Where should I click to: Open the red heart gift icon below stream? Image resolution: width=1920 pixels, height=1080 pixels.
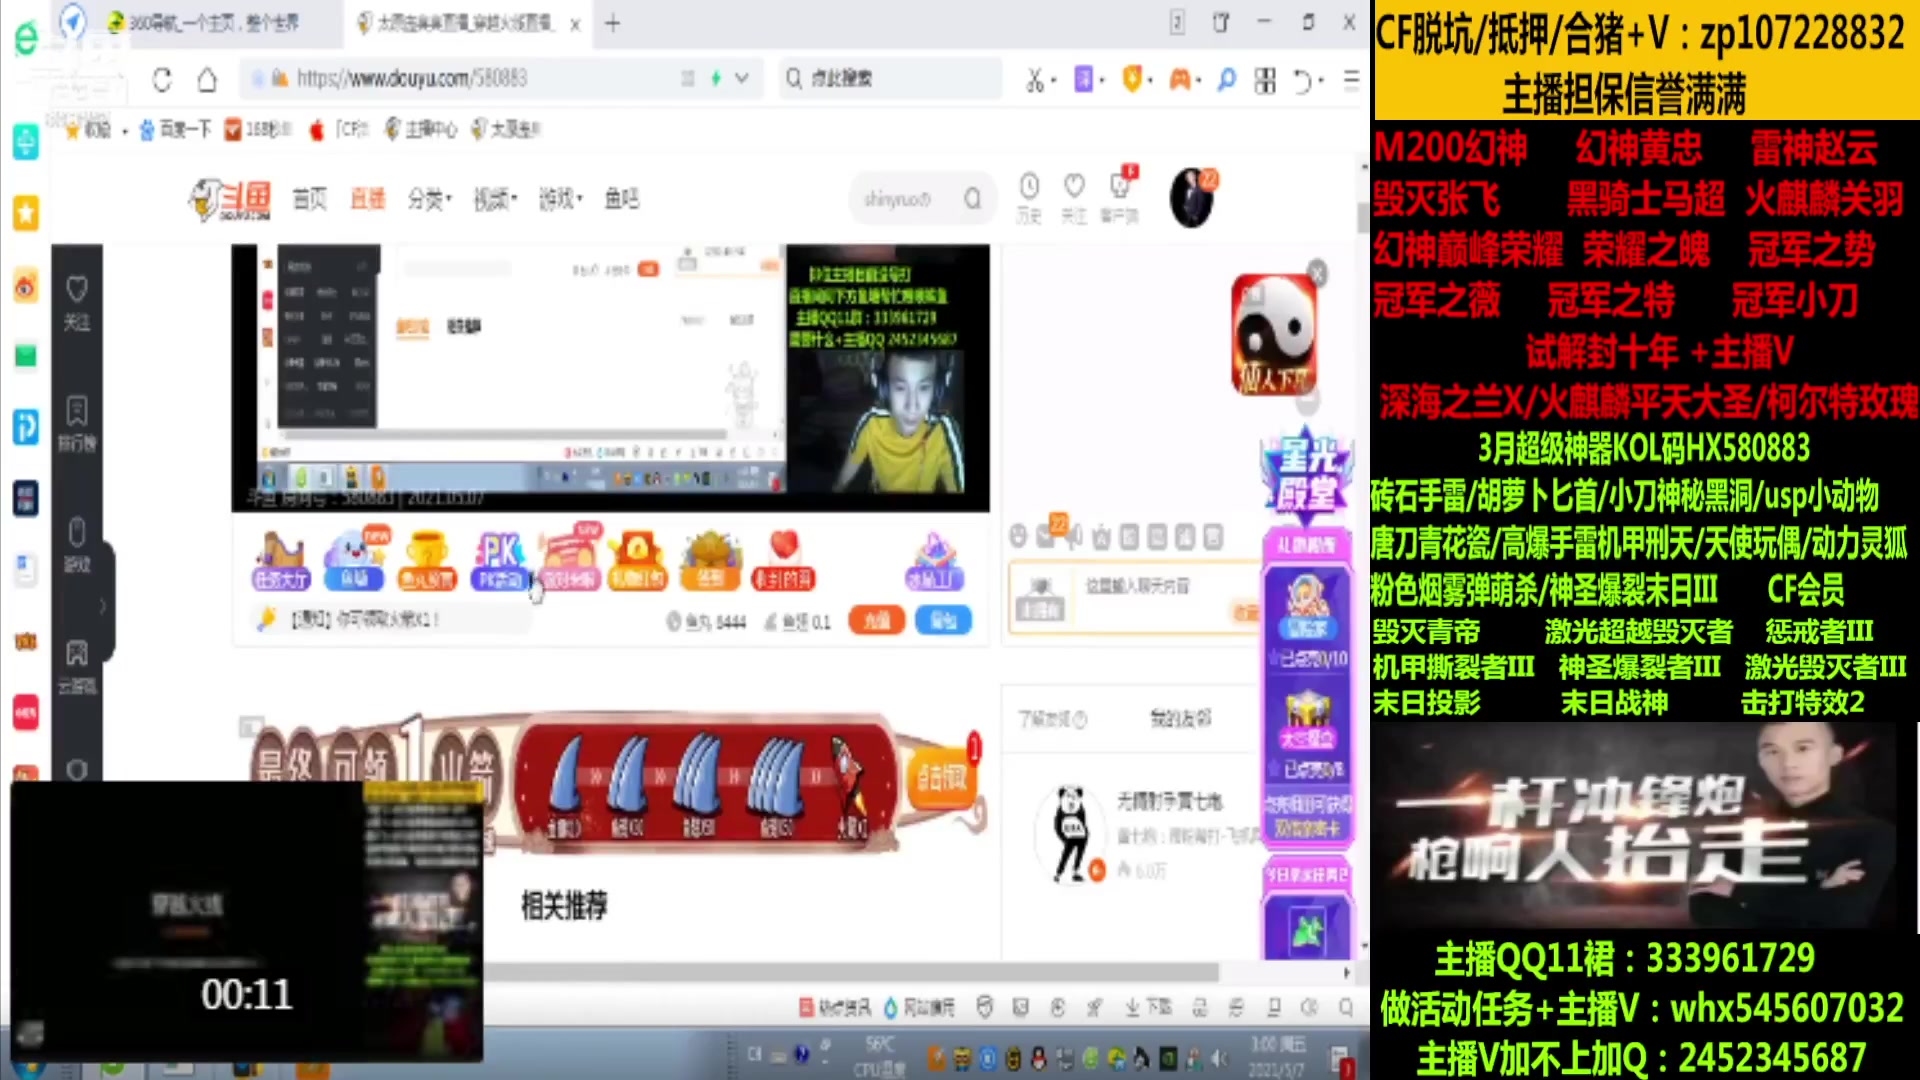coord(784,559)
